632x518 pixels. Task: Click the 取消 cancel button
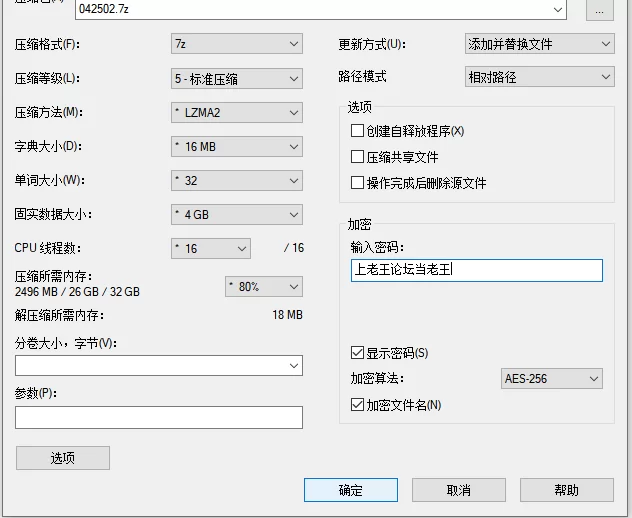pos(459,490)
